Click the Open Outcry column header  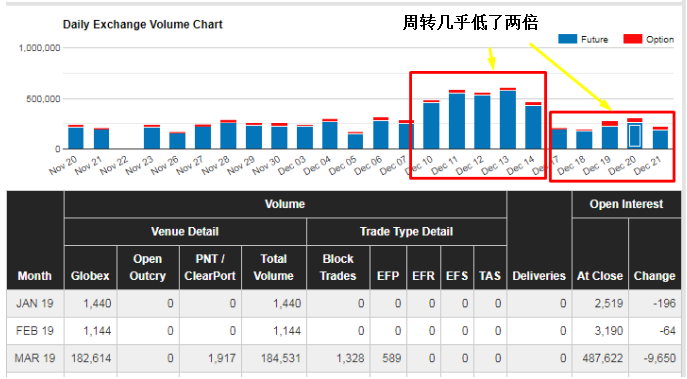(148, 267)
